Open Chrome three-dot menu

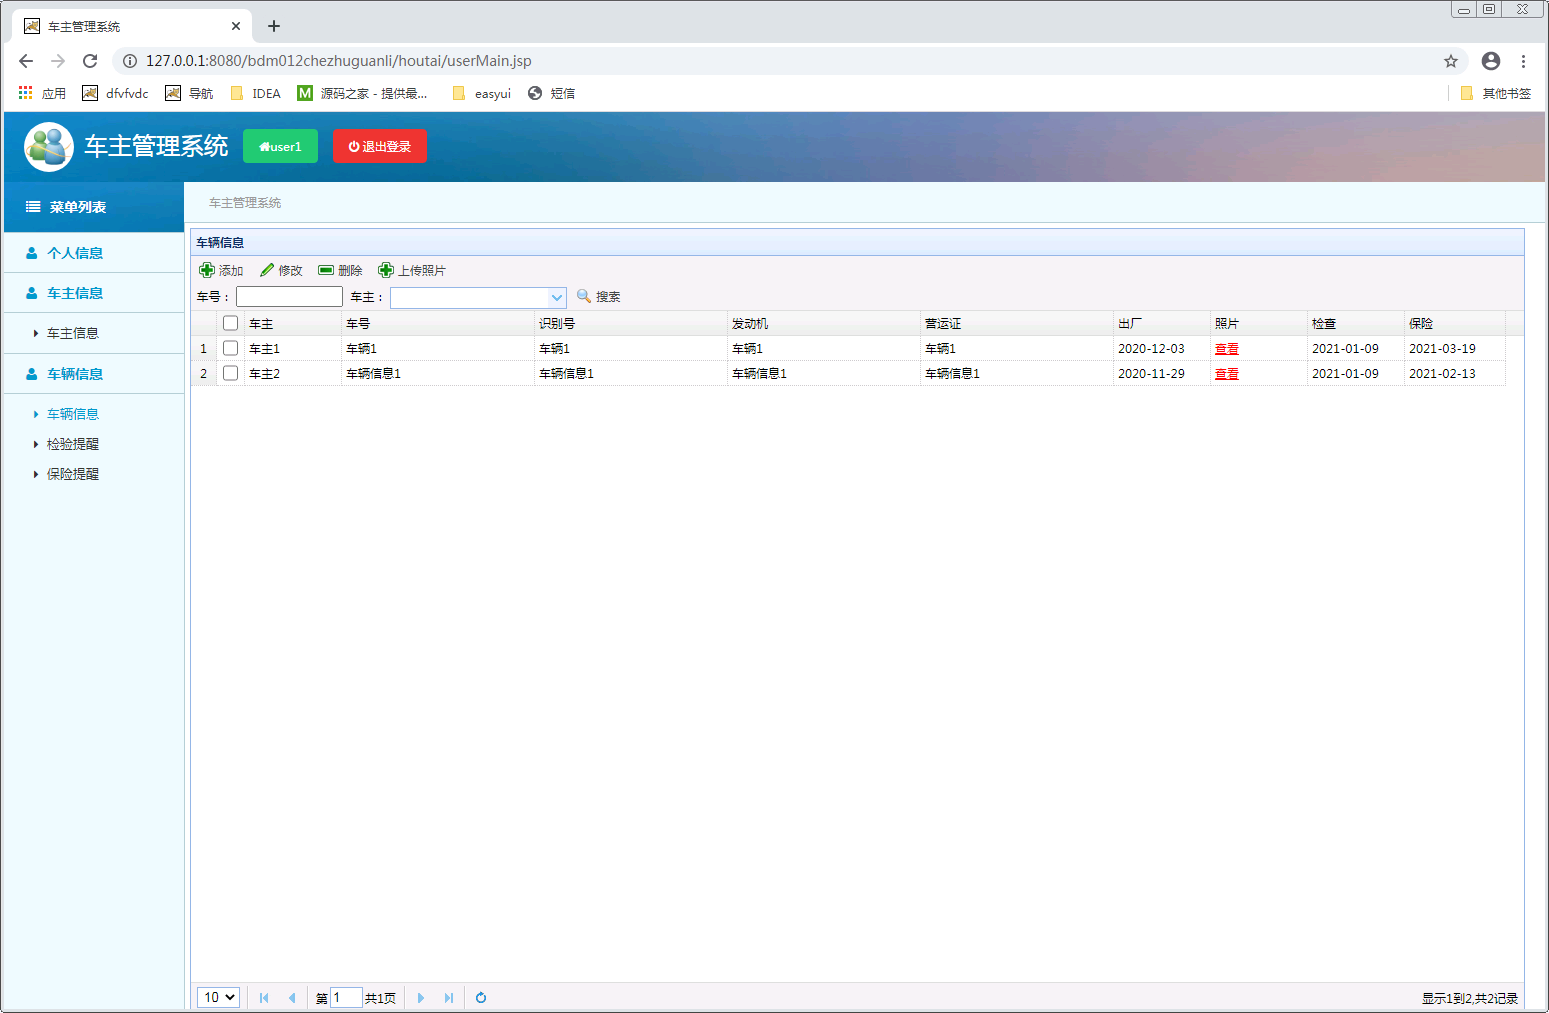pyautogui.click(x=1523, y=61)
